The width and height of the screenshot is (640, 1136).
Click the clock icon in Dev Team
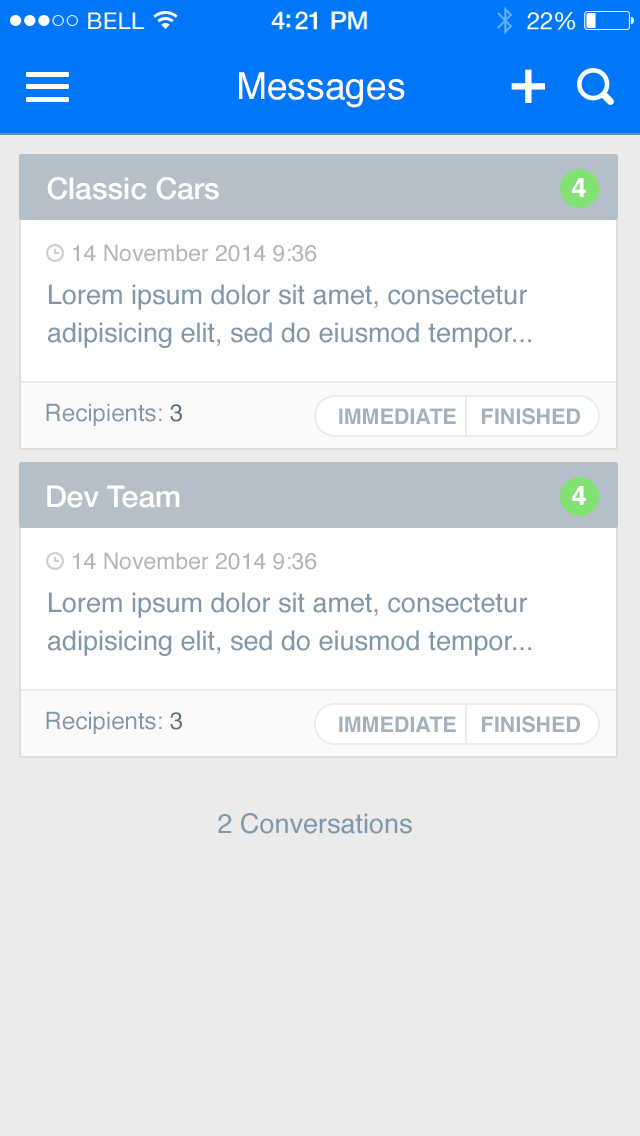pyautogui.click(x=55, y=562)
